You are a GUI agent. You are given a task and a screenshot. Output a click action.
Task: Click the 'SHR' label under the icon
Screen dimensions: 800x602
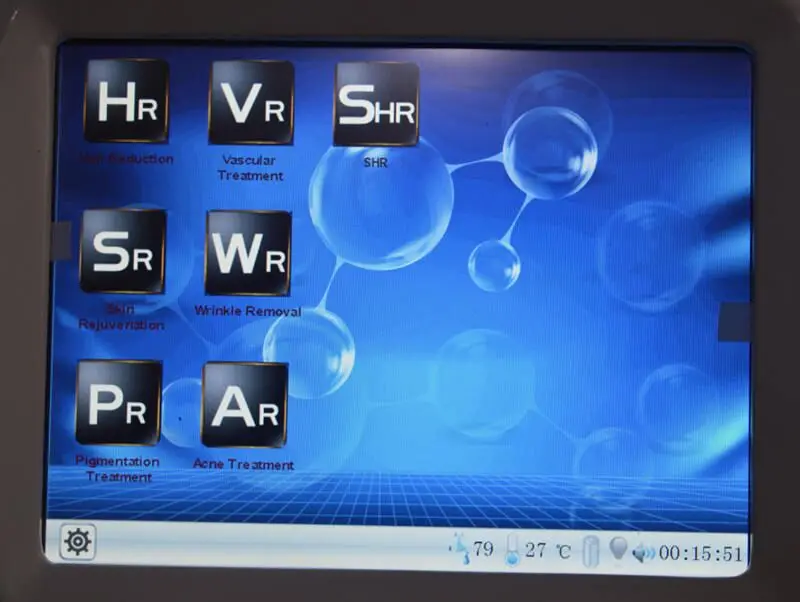pos(376,163)
